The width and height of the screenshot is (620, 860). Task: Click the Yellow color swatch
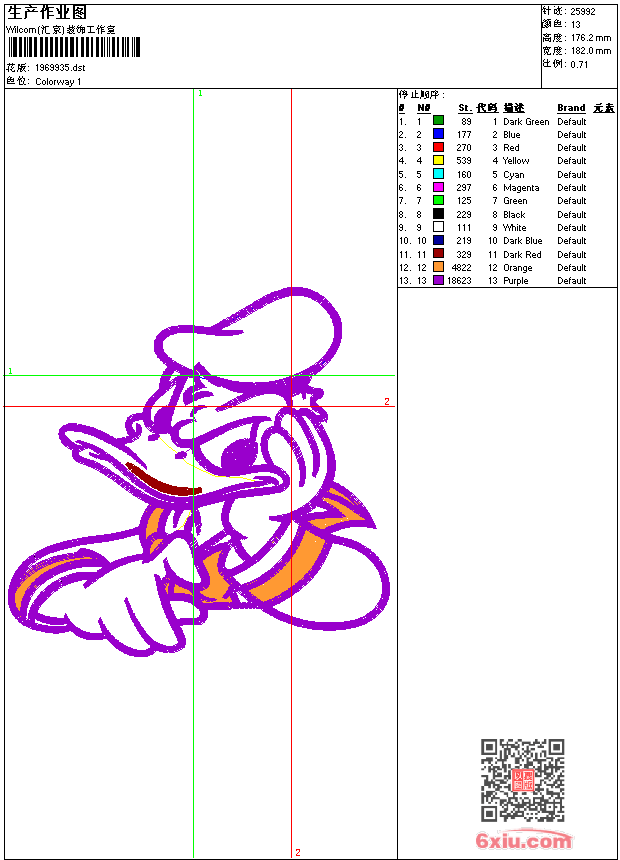tap(438, 160)
